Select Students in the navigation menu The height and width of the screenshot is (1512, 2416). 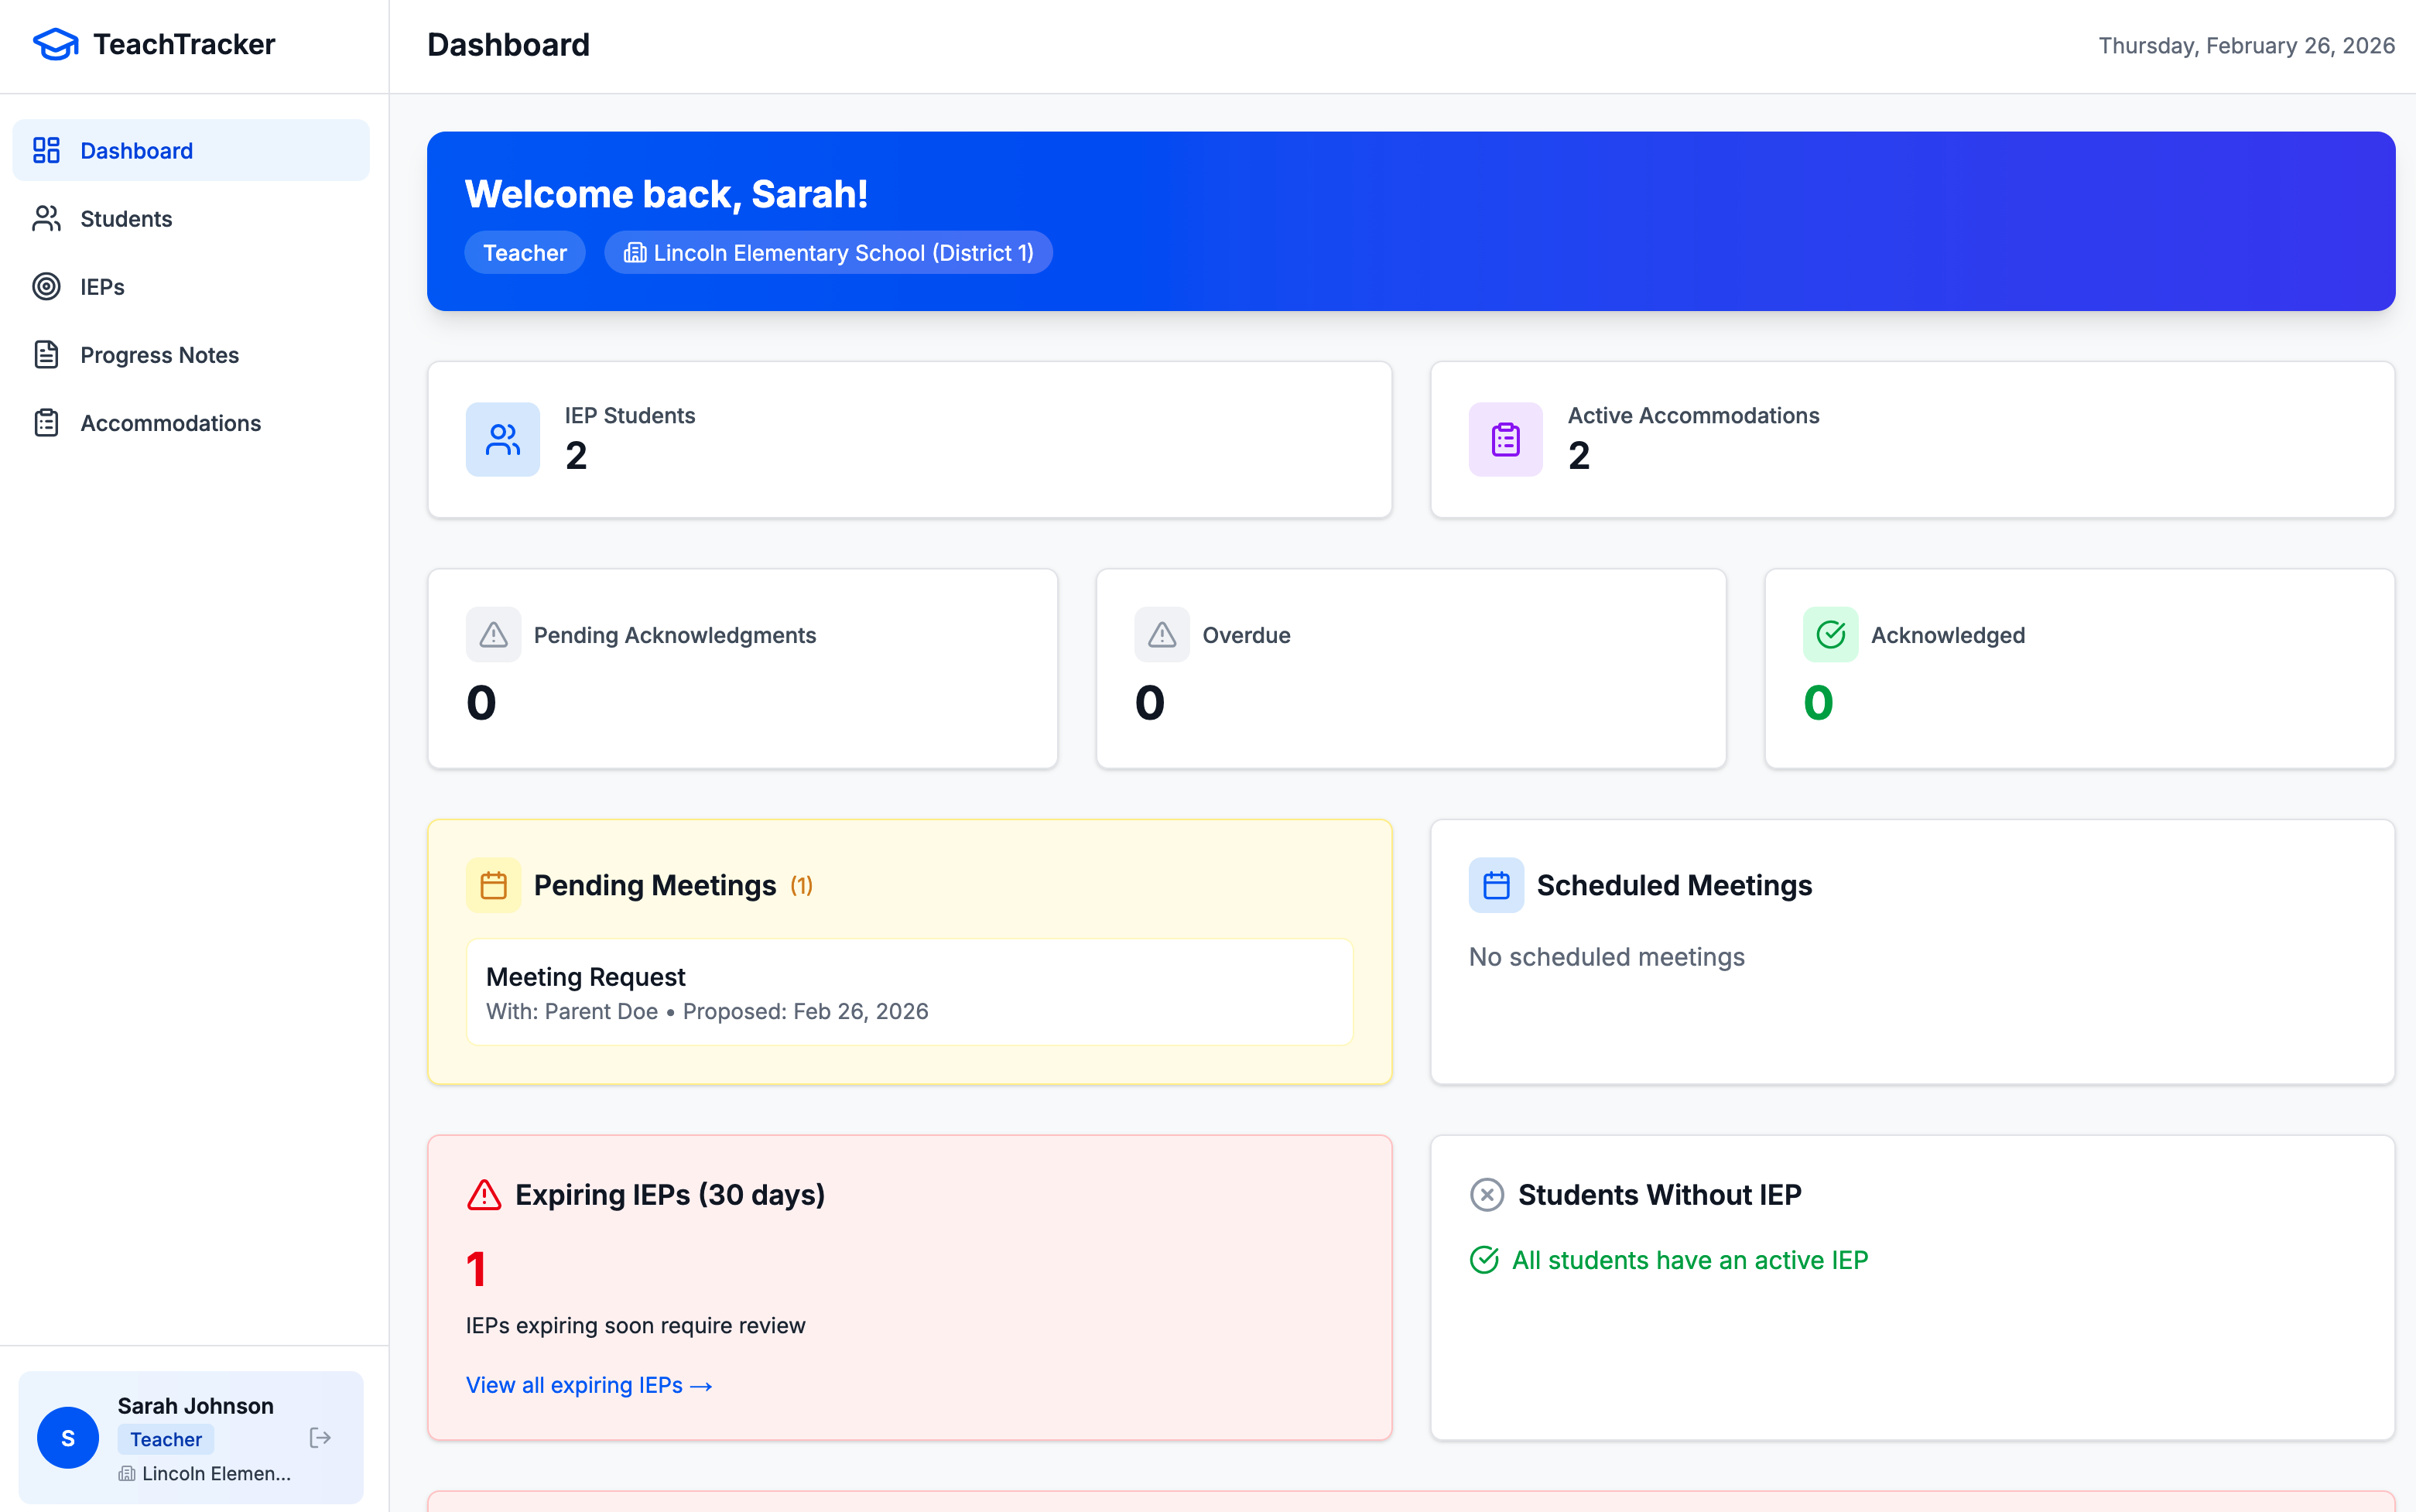(x=125, y=218)
